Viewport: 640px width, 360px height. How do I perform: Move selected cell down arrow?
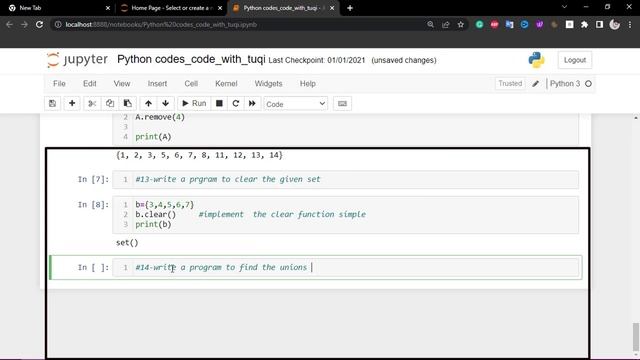[x=165, y=104]
